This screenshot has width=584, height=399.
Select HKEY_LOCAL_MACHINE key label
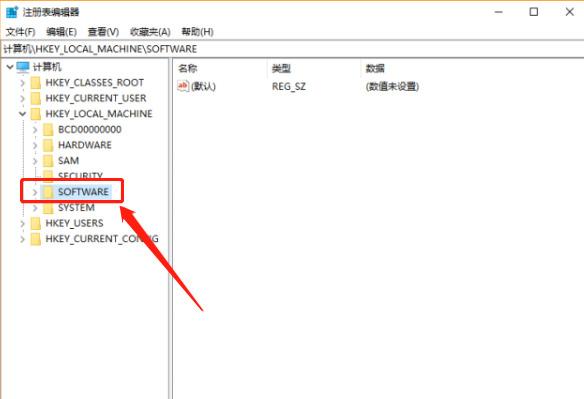[x=99, y=114]
